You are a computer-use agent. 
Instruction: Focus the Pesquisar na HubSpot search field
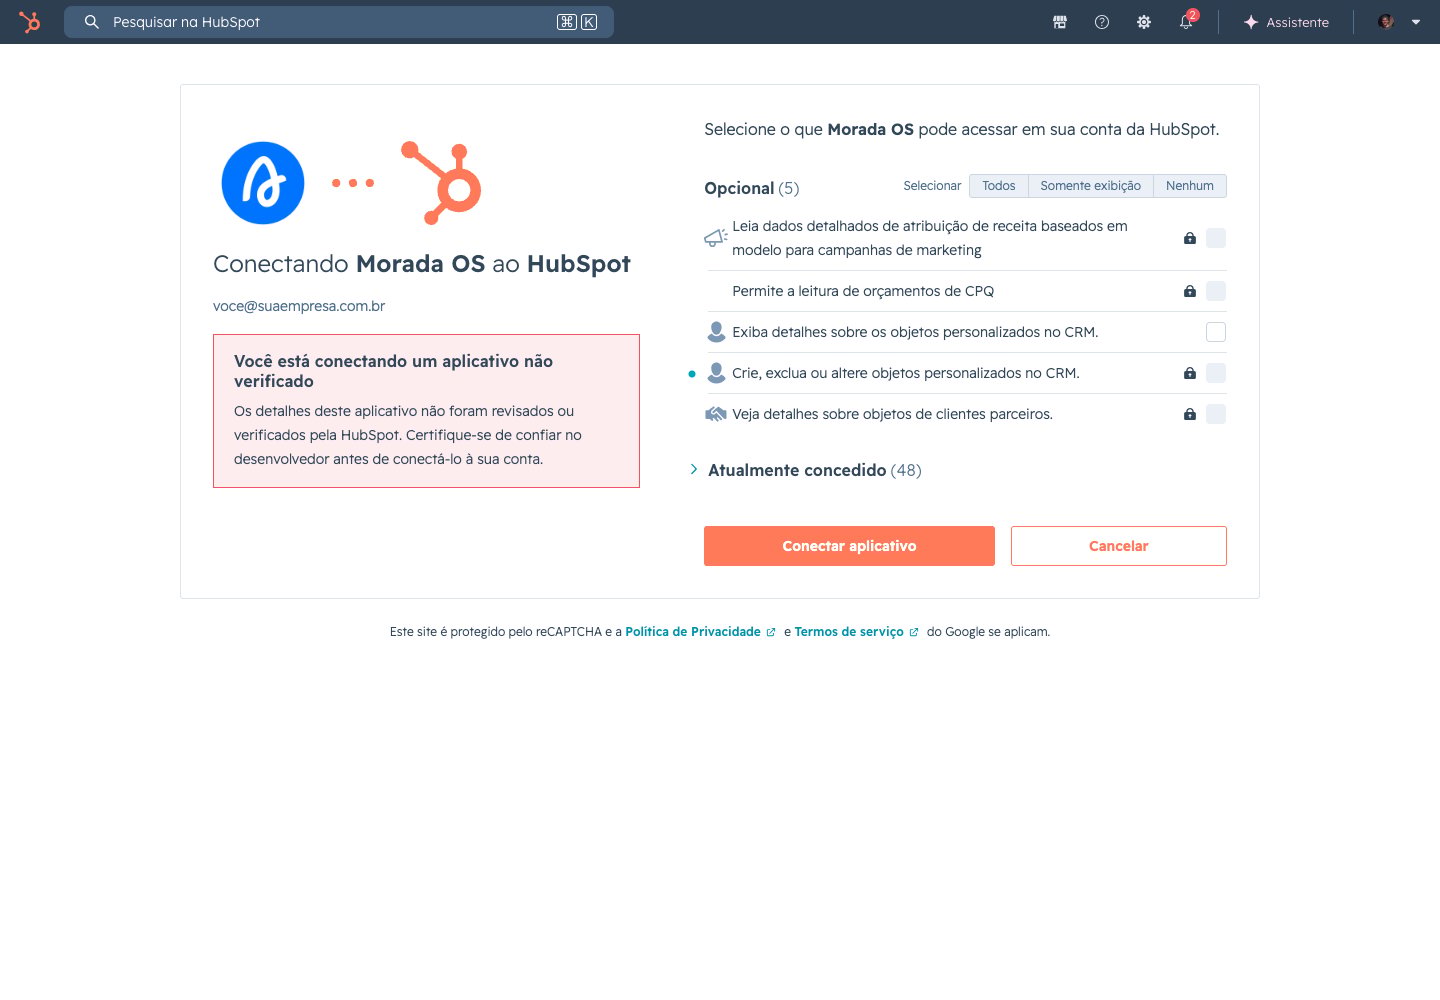pyautogui.click(x=339, y=22)
